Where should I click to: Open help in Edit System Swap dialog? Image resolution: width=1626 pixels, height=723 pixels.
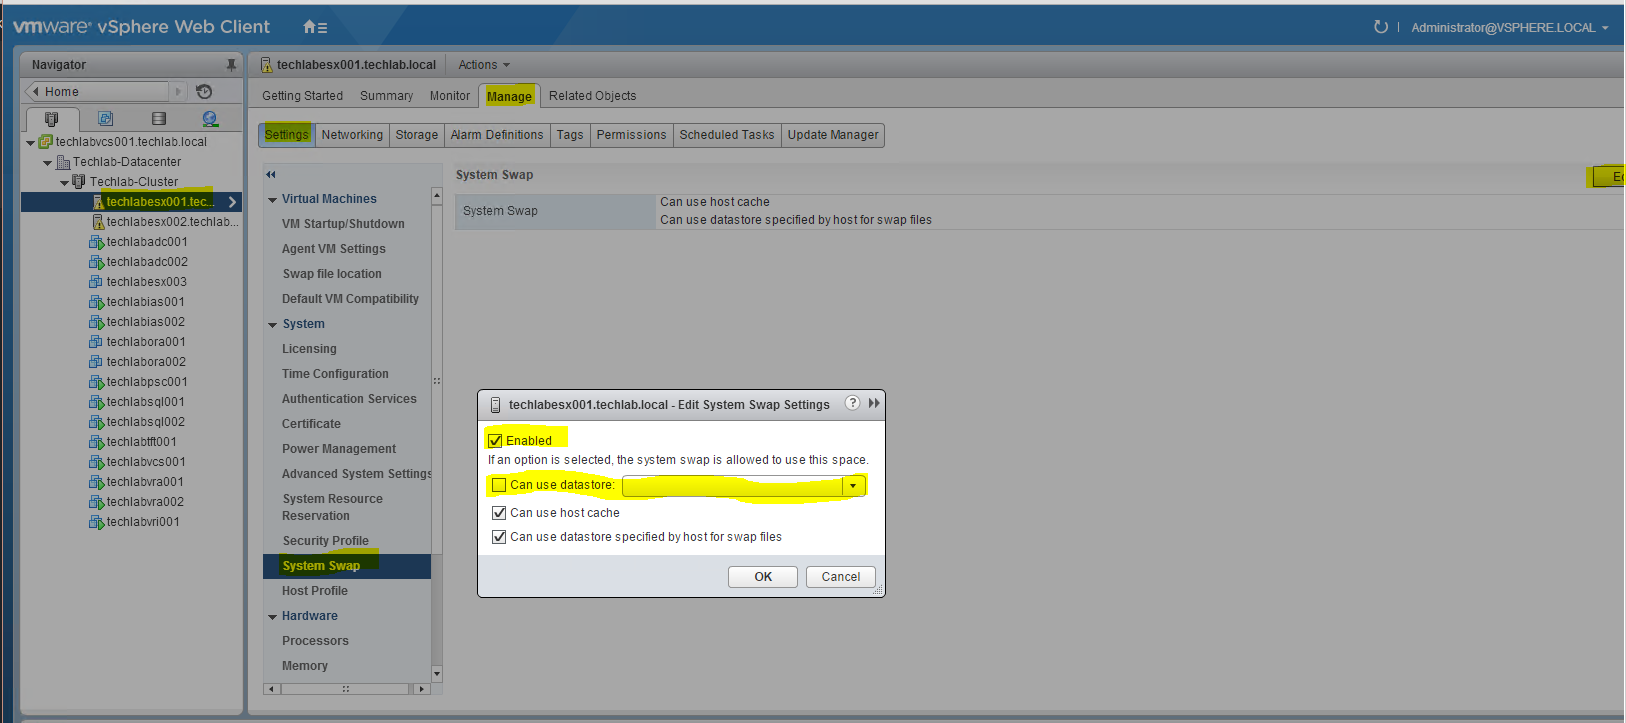click(852, 403)
